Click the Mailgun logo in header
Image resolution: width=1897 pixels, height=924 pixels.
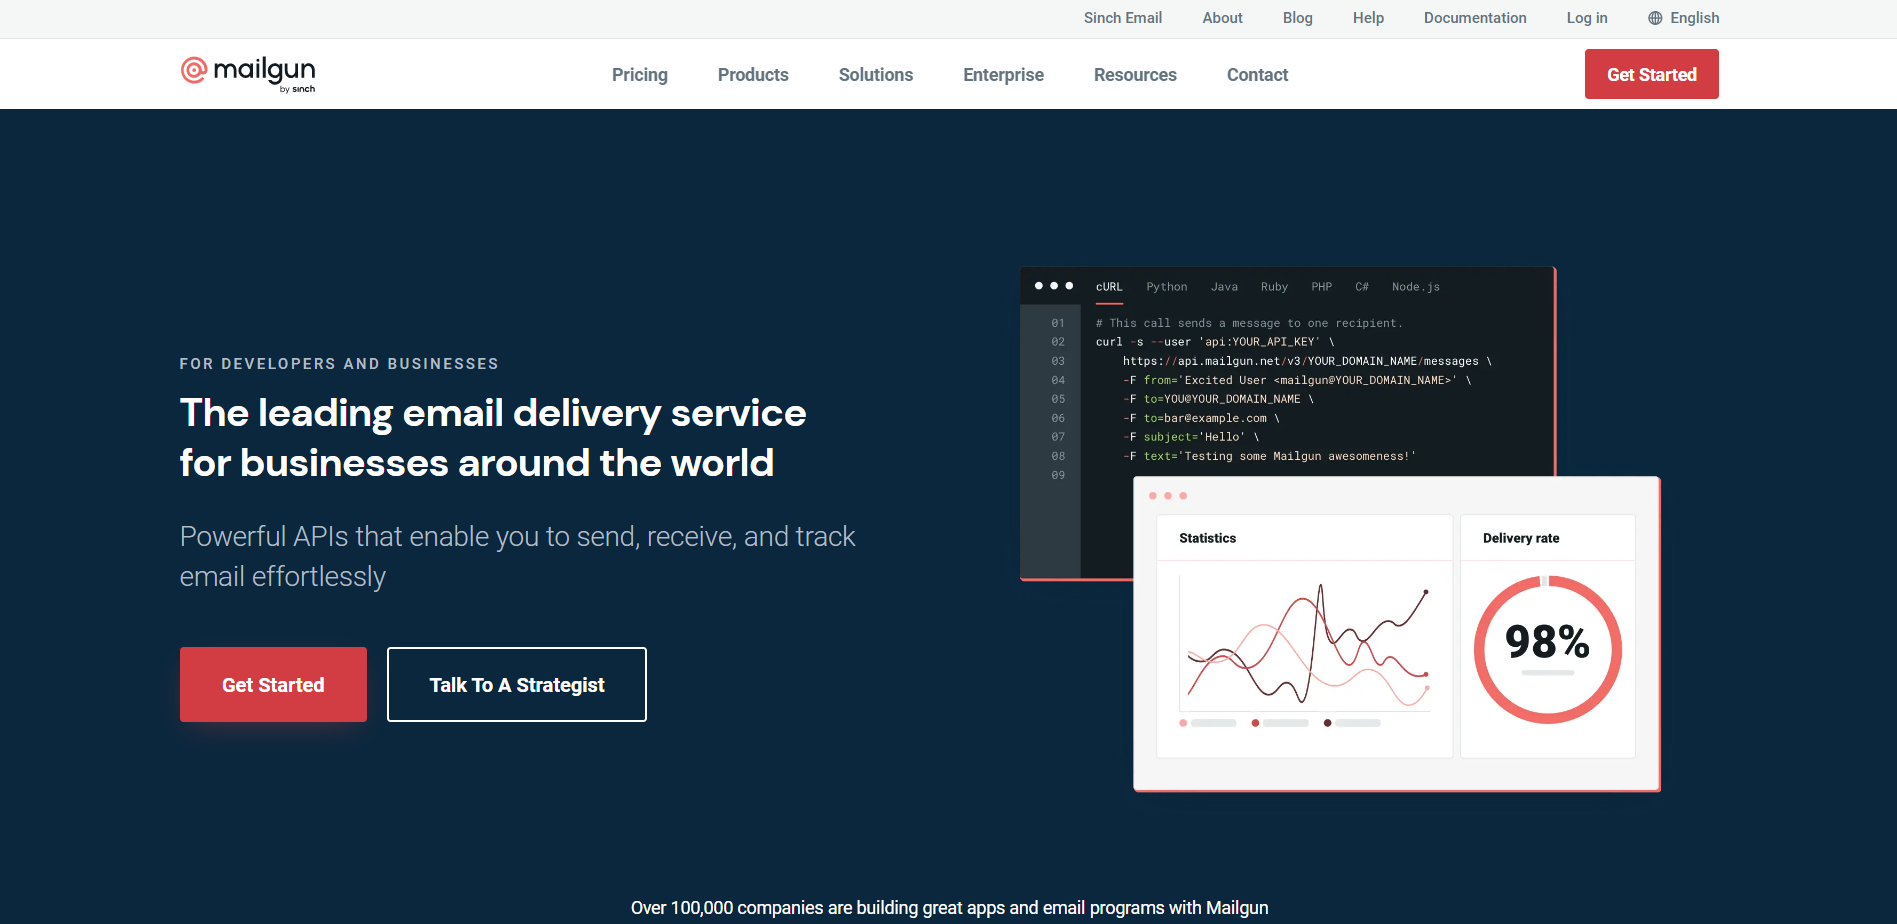248,73
